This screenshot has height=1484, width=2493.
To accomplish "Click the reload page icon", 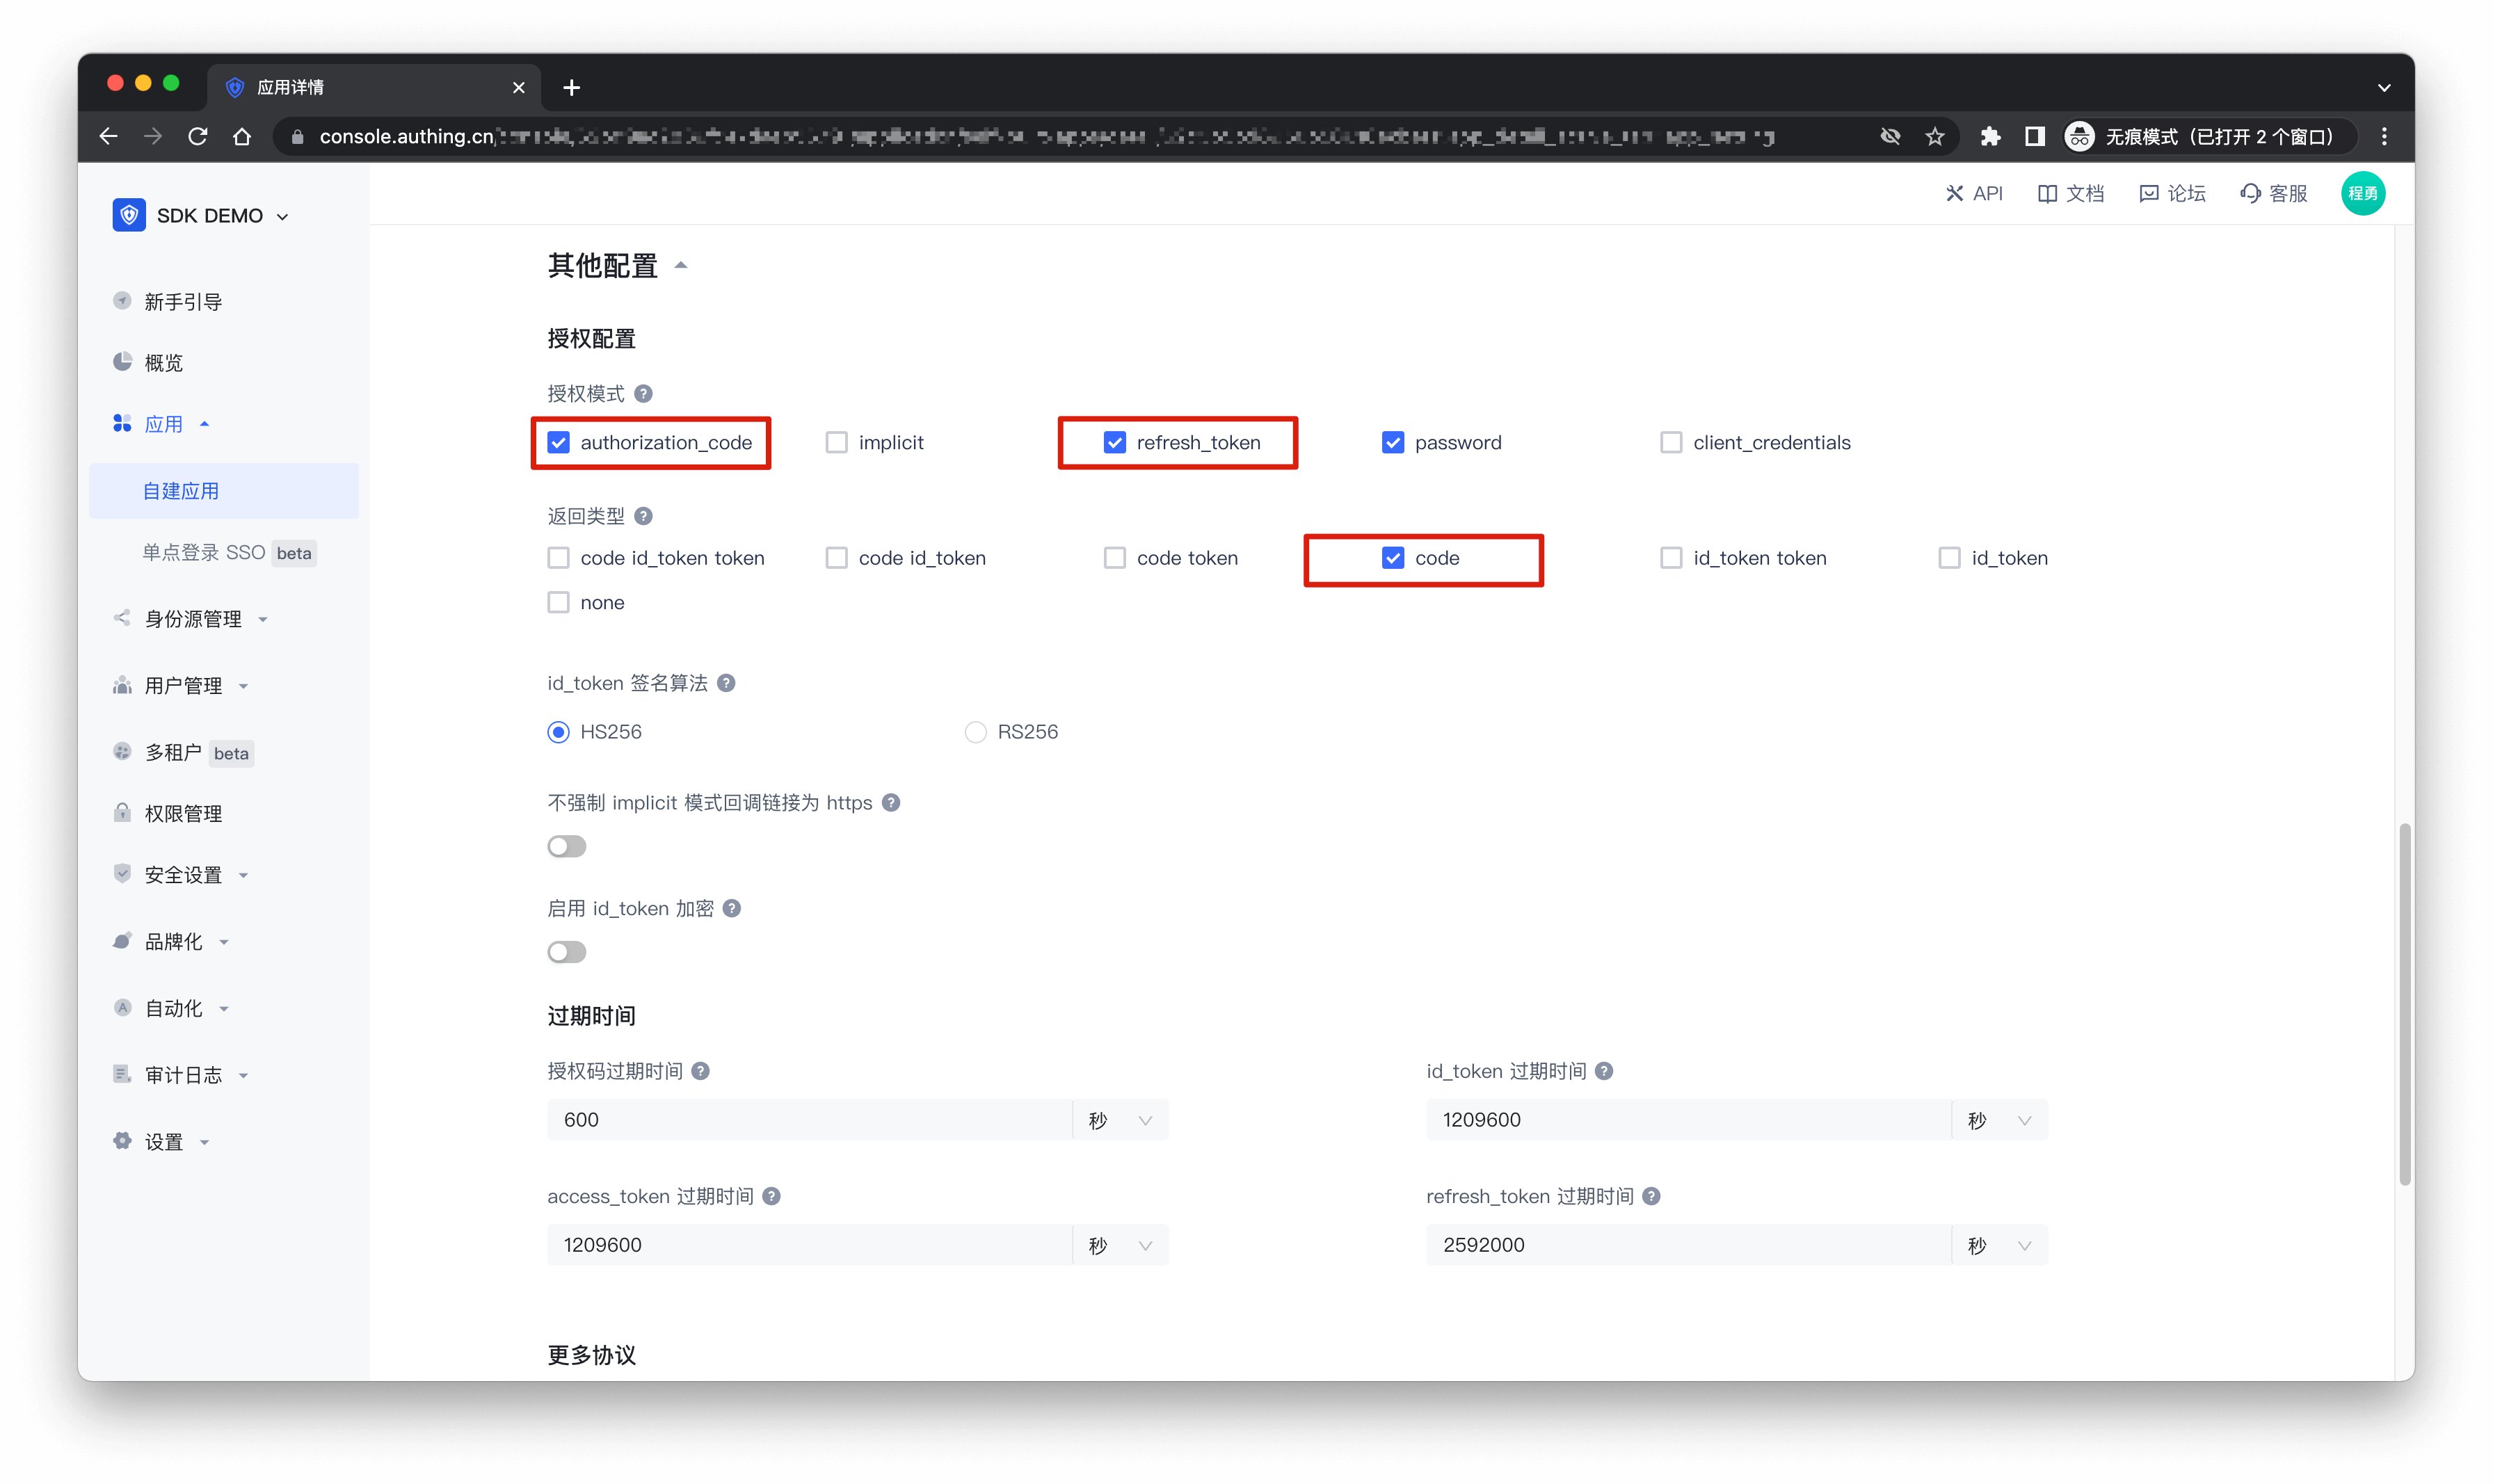I will click(x=198, y=137).
